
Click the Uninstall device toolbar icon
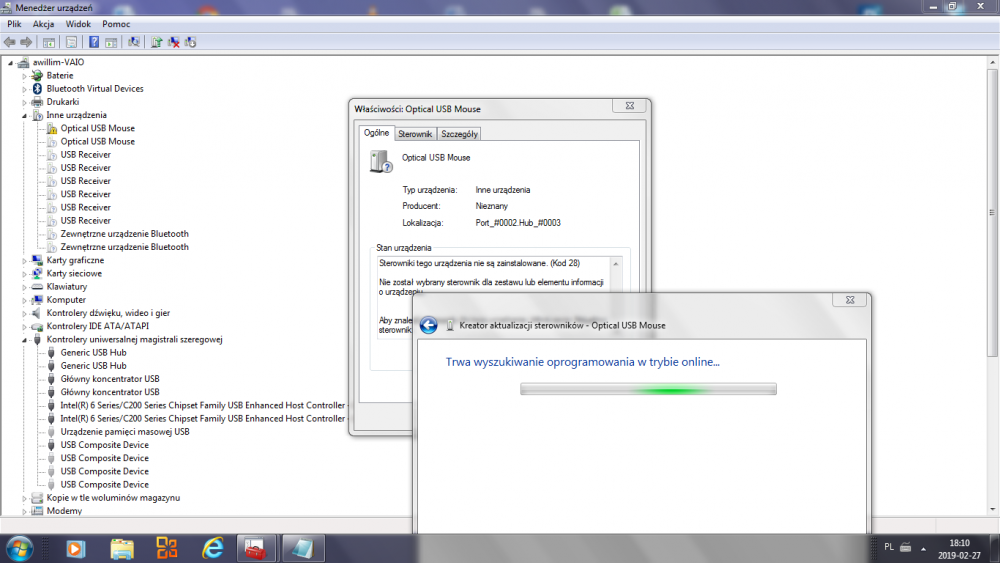[173, 42]
